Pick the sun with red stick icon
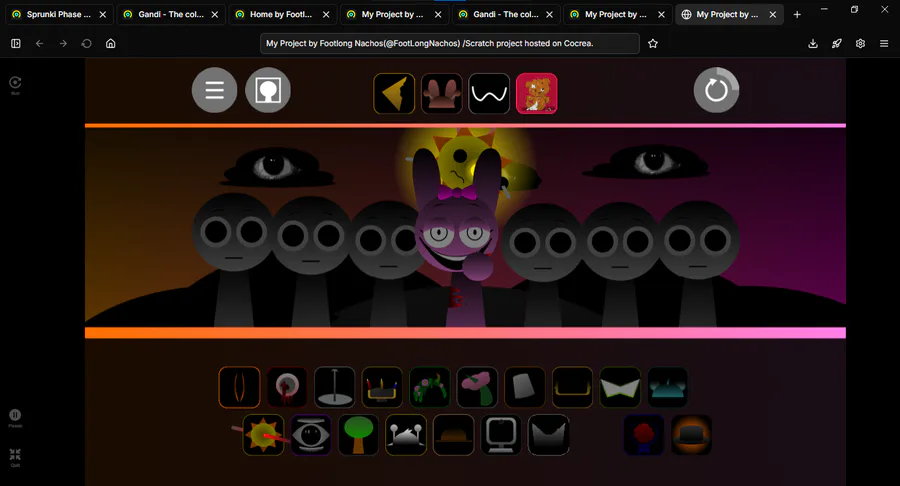Viewport: 900px width, 486px height. pos(263,435)
